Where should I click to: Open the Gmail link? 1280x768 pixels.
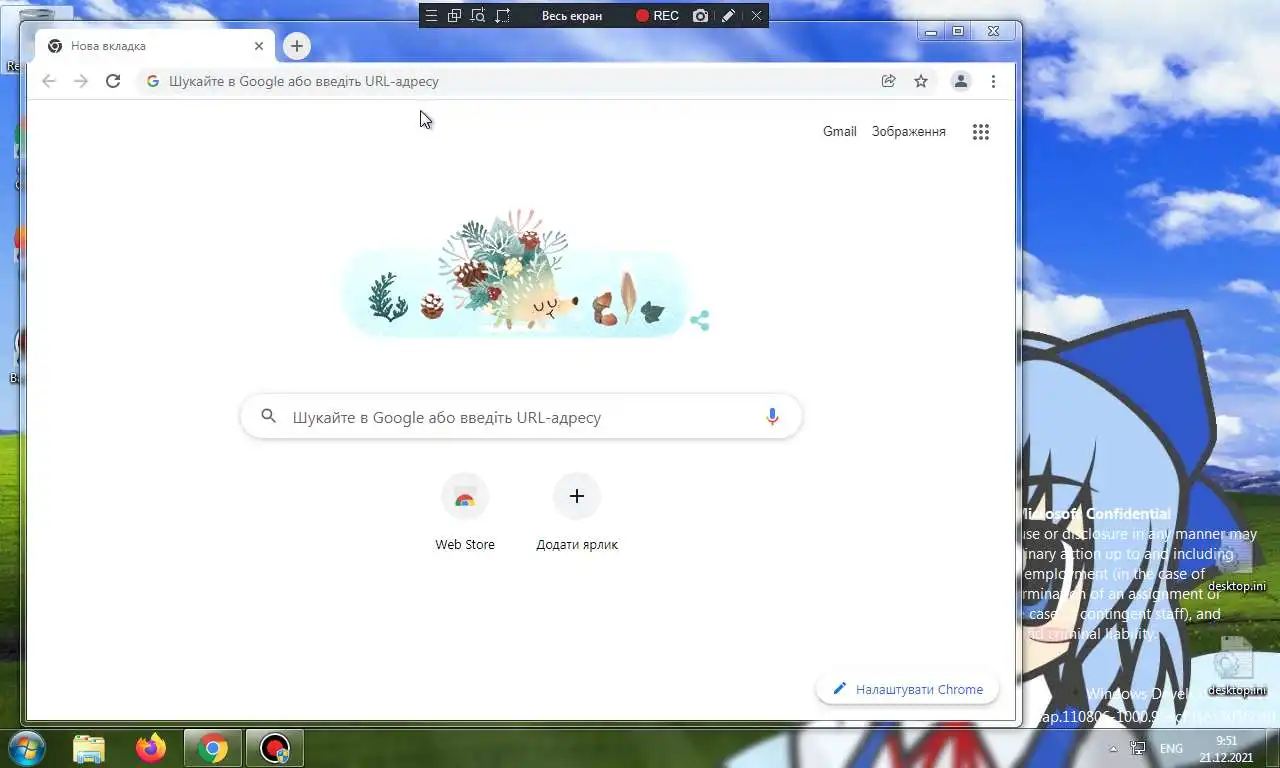(840, 131)
